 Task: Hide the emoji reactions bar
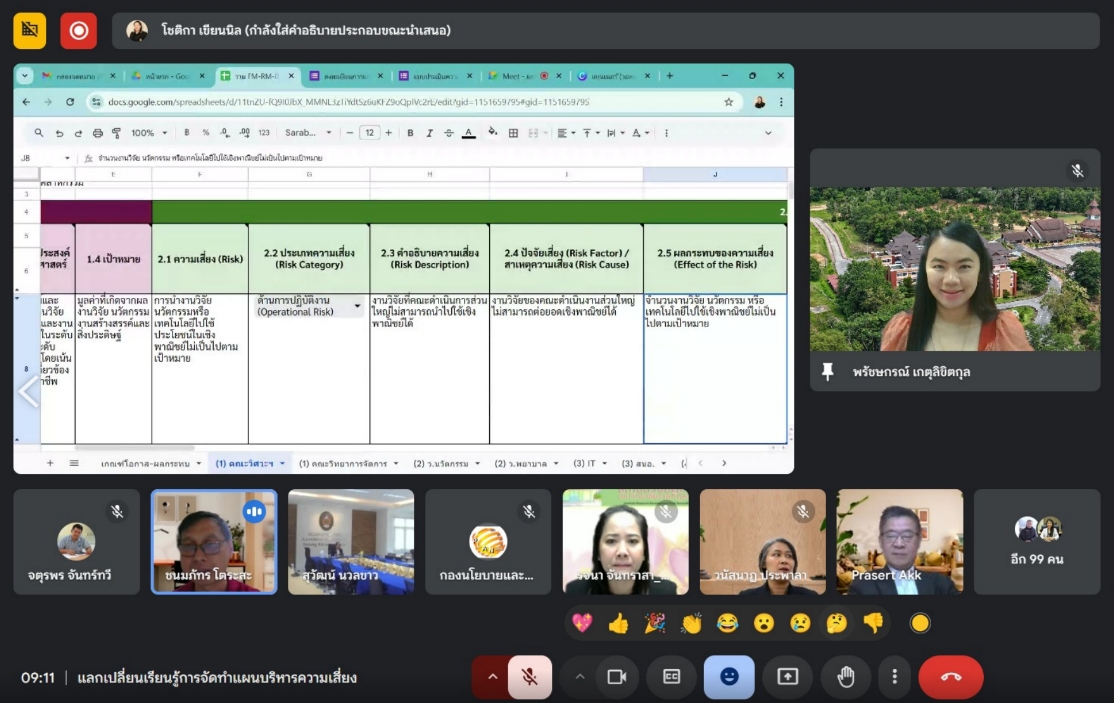(729, 677)
